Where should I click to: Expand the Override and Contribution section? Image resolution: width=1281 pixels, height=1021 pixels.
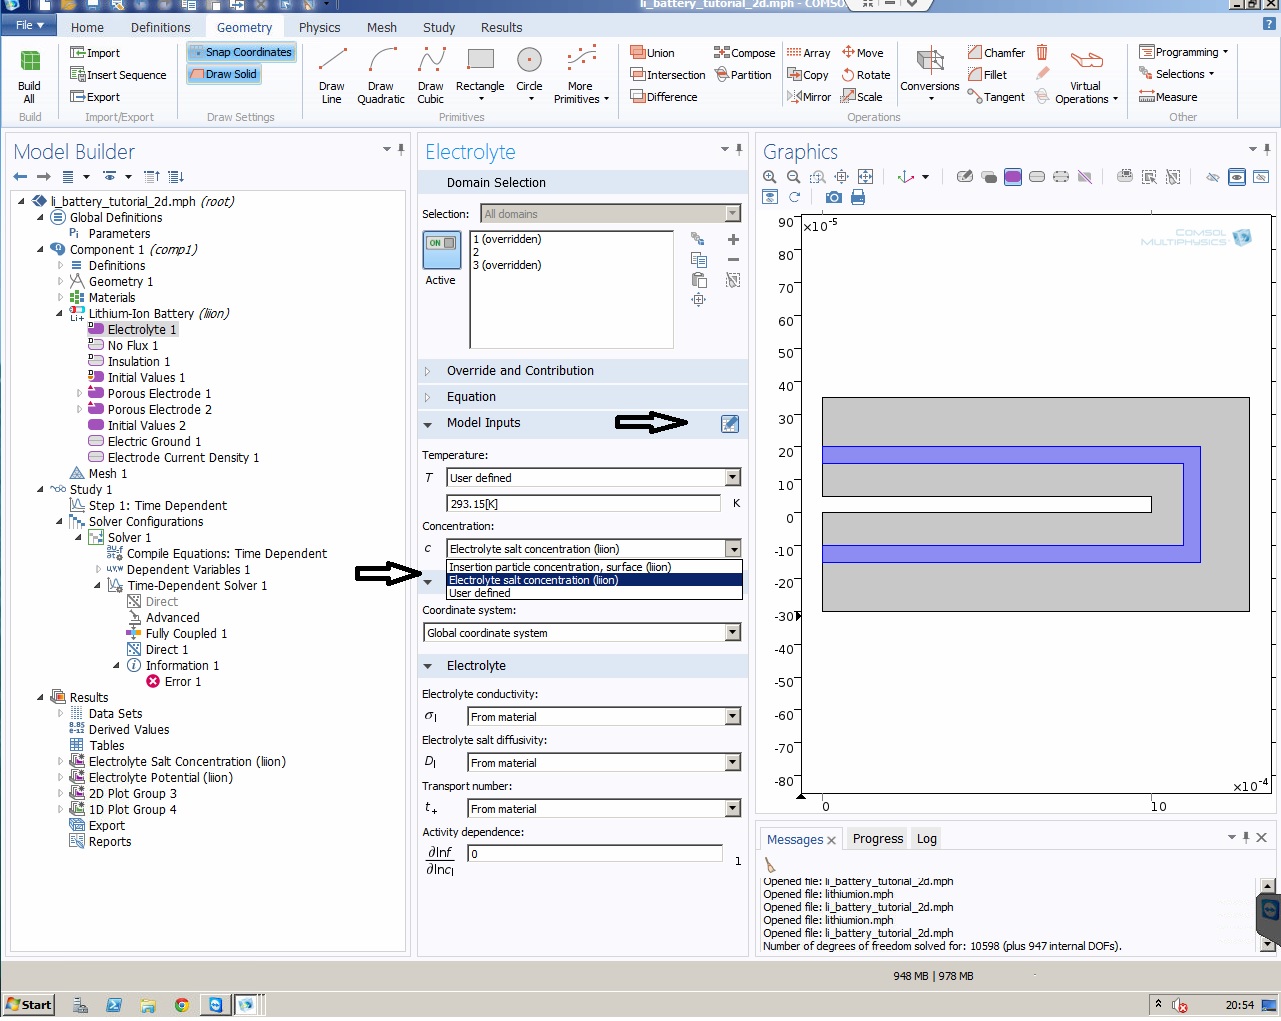click(x=520, y=371)
